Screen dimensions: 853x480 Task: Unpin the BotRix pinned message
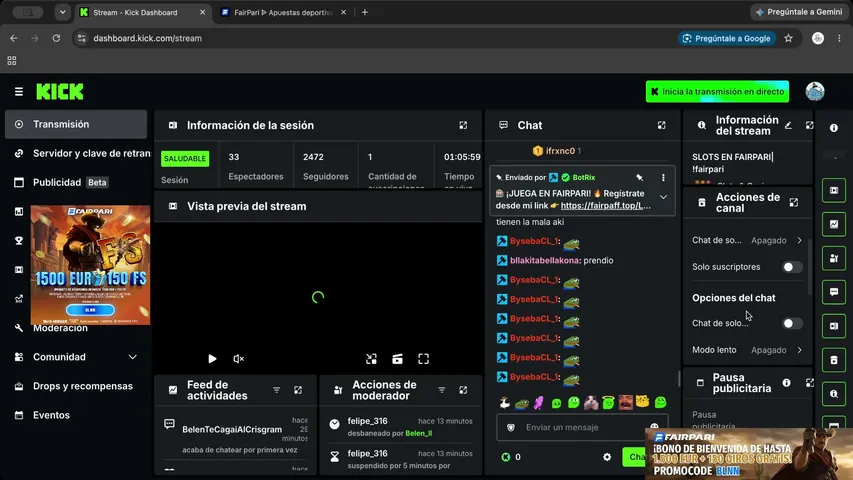pos(640,177)
